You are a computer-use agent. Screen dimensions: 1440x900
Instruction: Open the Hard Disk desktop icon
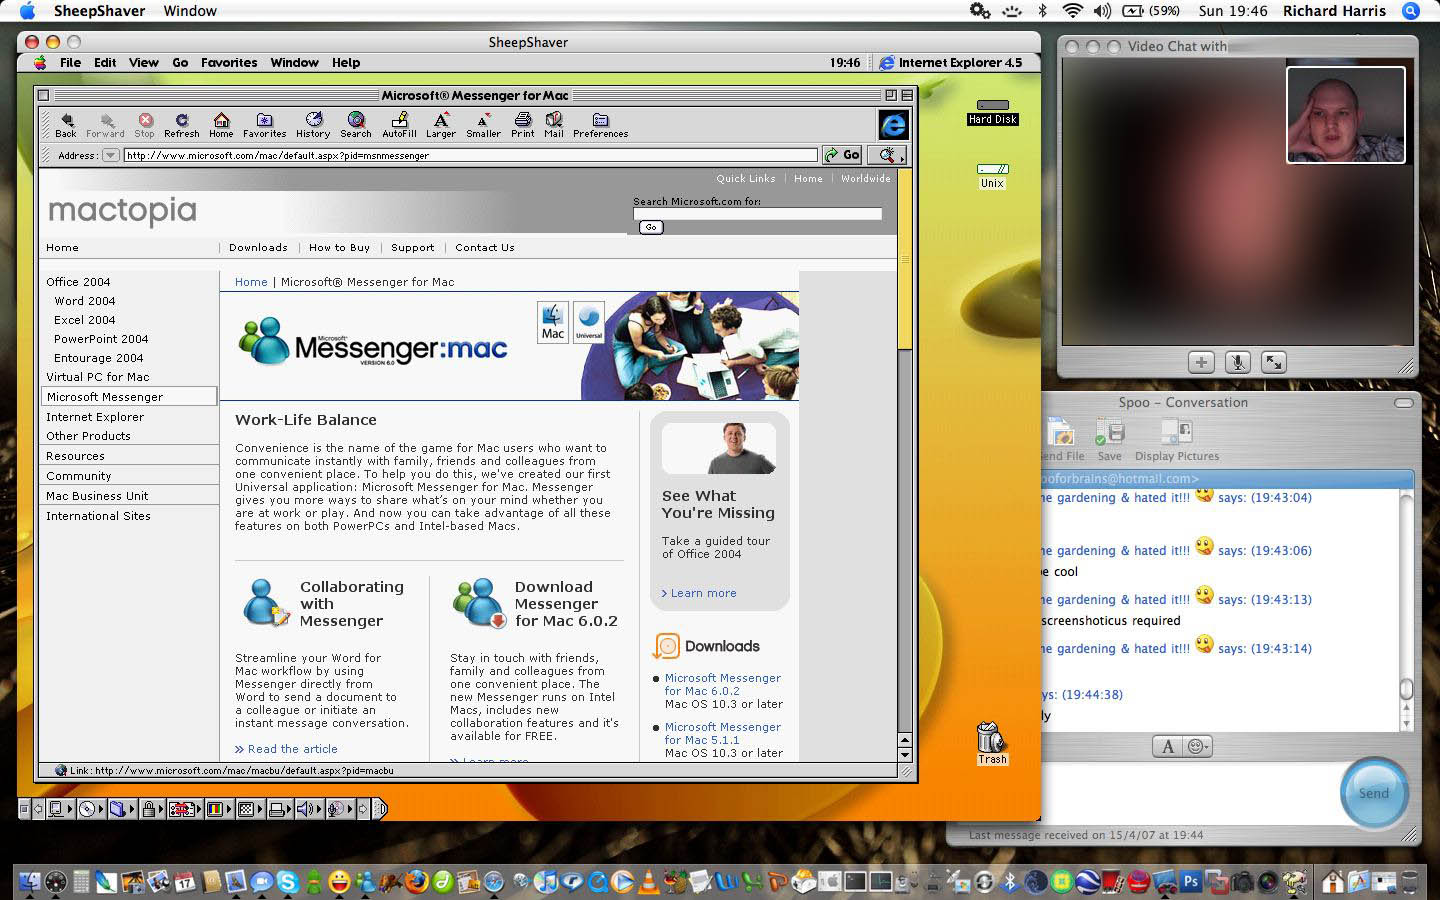[992, 112]
